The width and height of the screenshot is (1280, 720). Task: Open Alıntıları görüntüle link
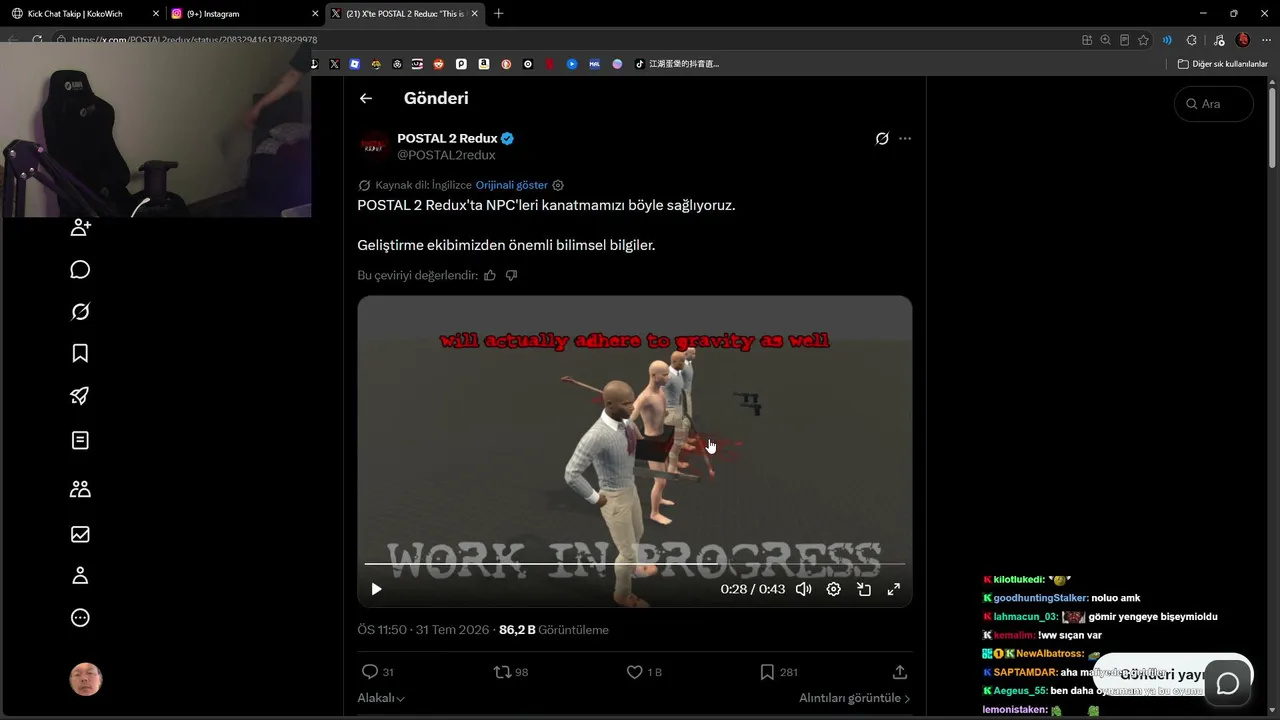[855, 698]
